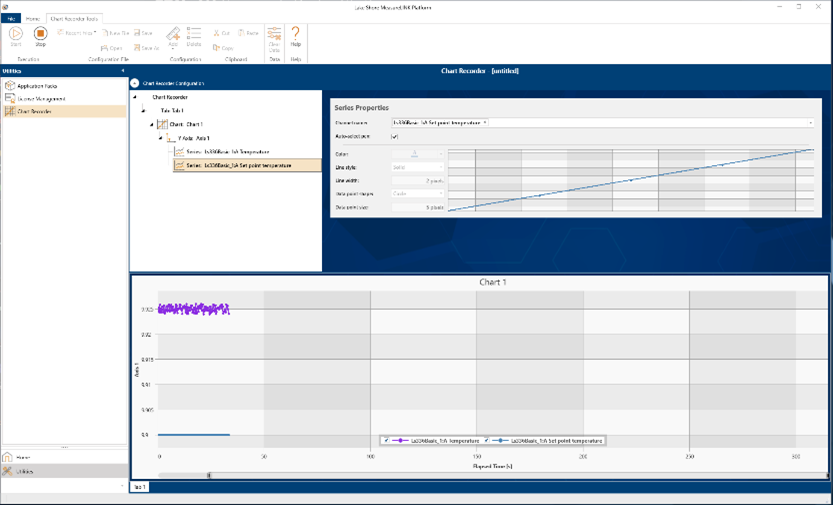The width and height of the screenshot is (833, 505).
Task: Collapse the Chart Recorder tree node
Action: [x=136, y=97]
